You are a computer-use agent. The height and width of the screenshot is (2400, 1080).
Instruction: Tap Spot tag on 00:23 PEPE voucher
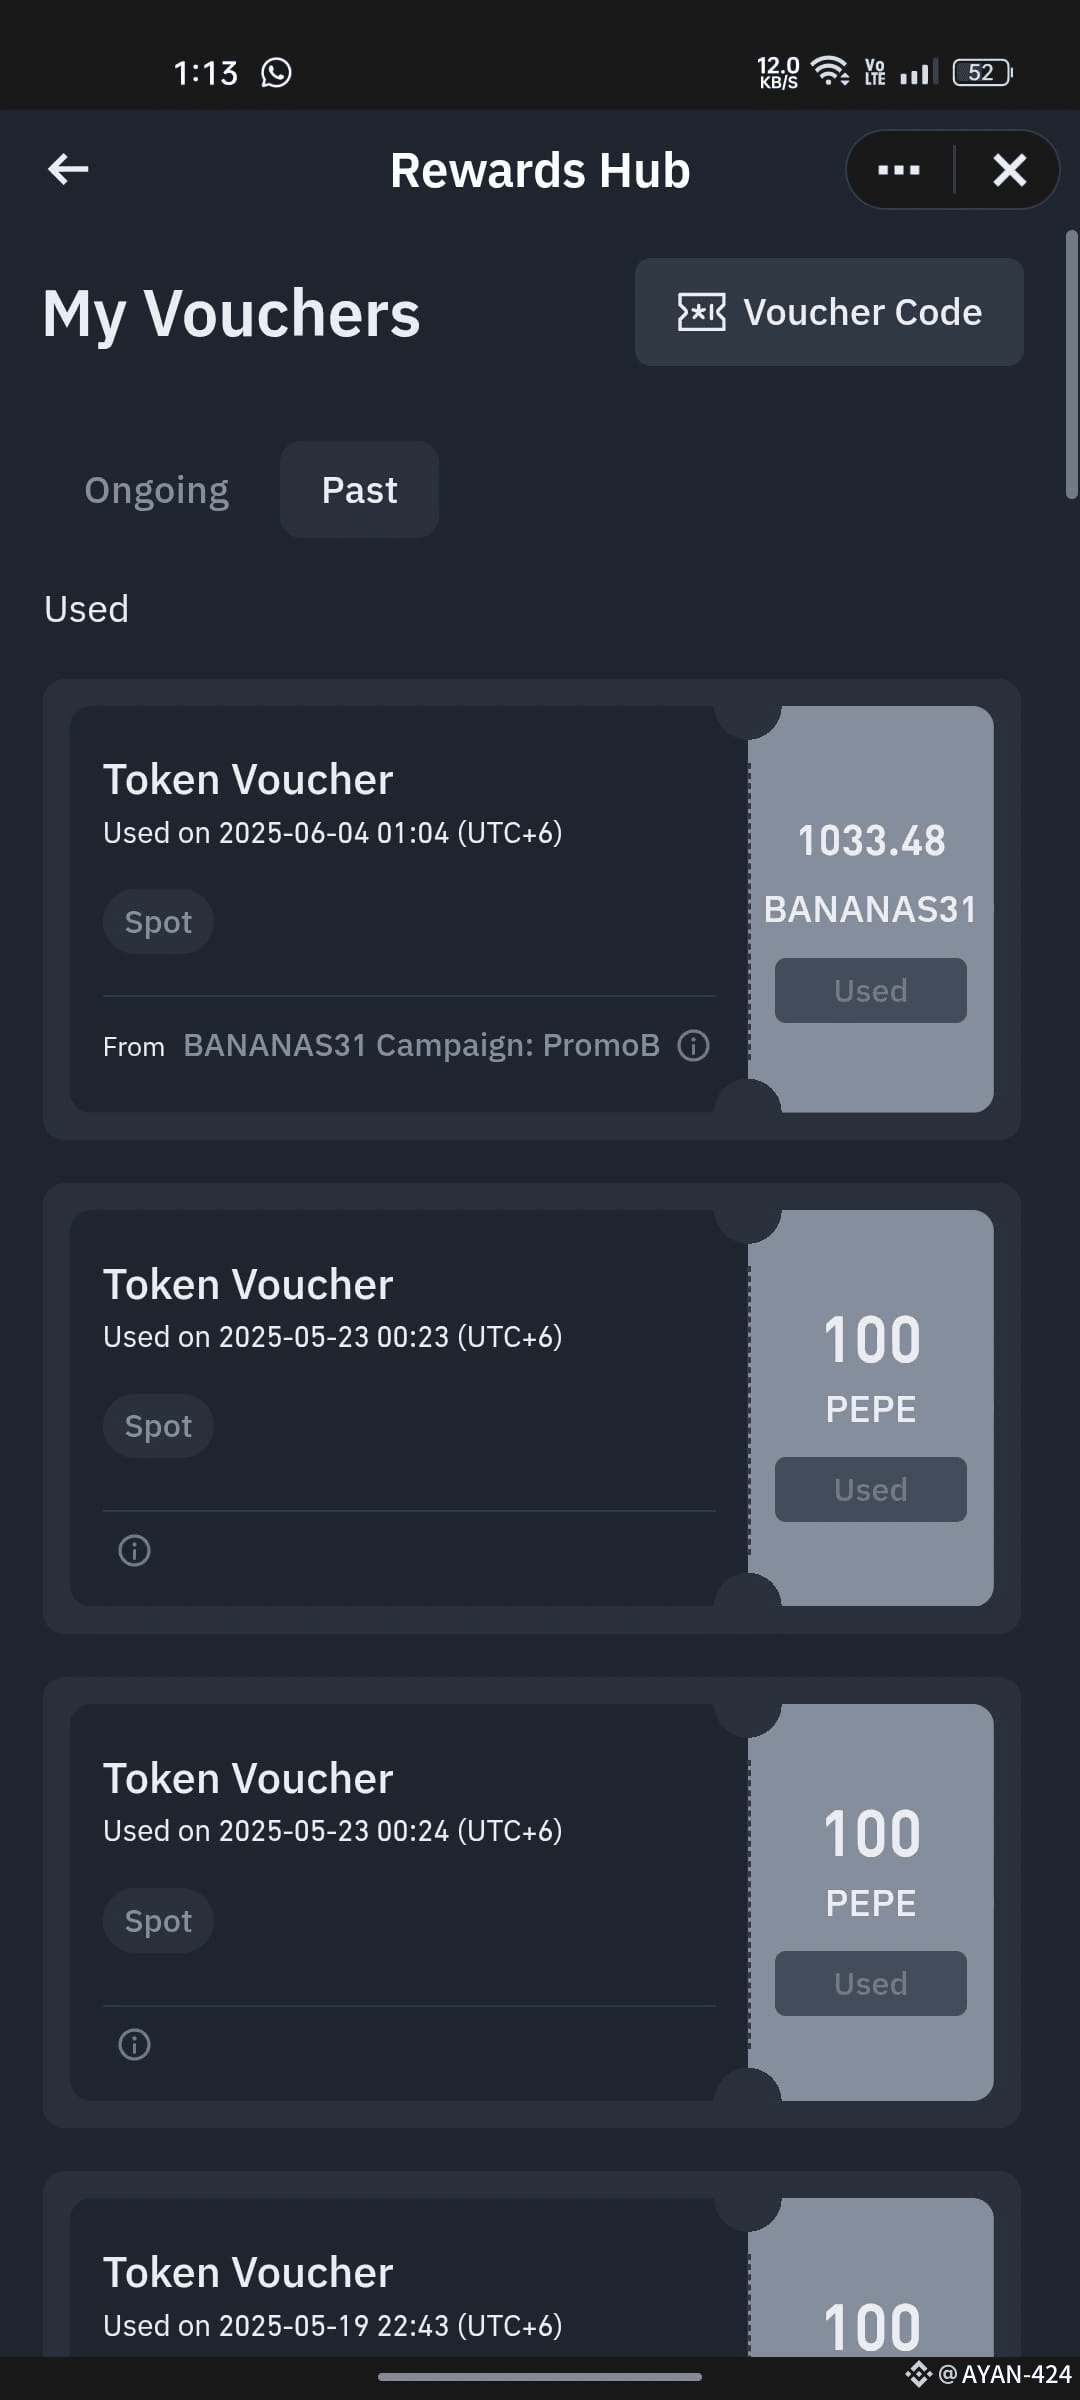158,1425
